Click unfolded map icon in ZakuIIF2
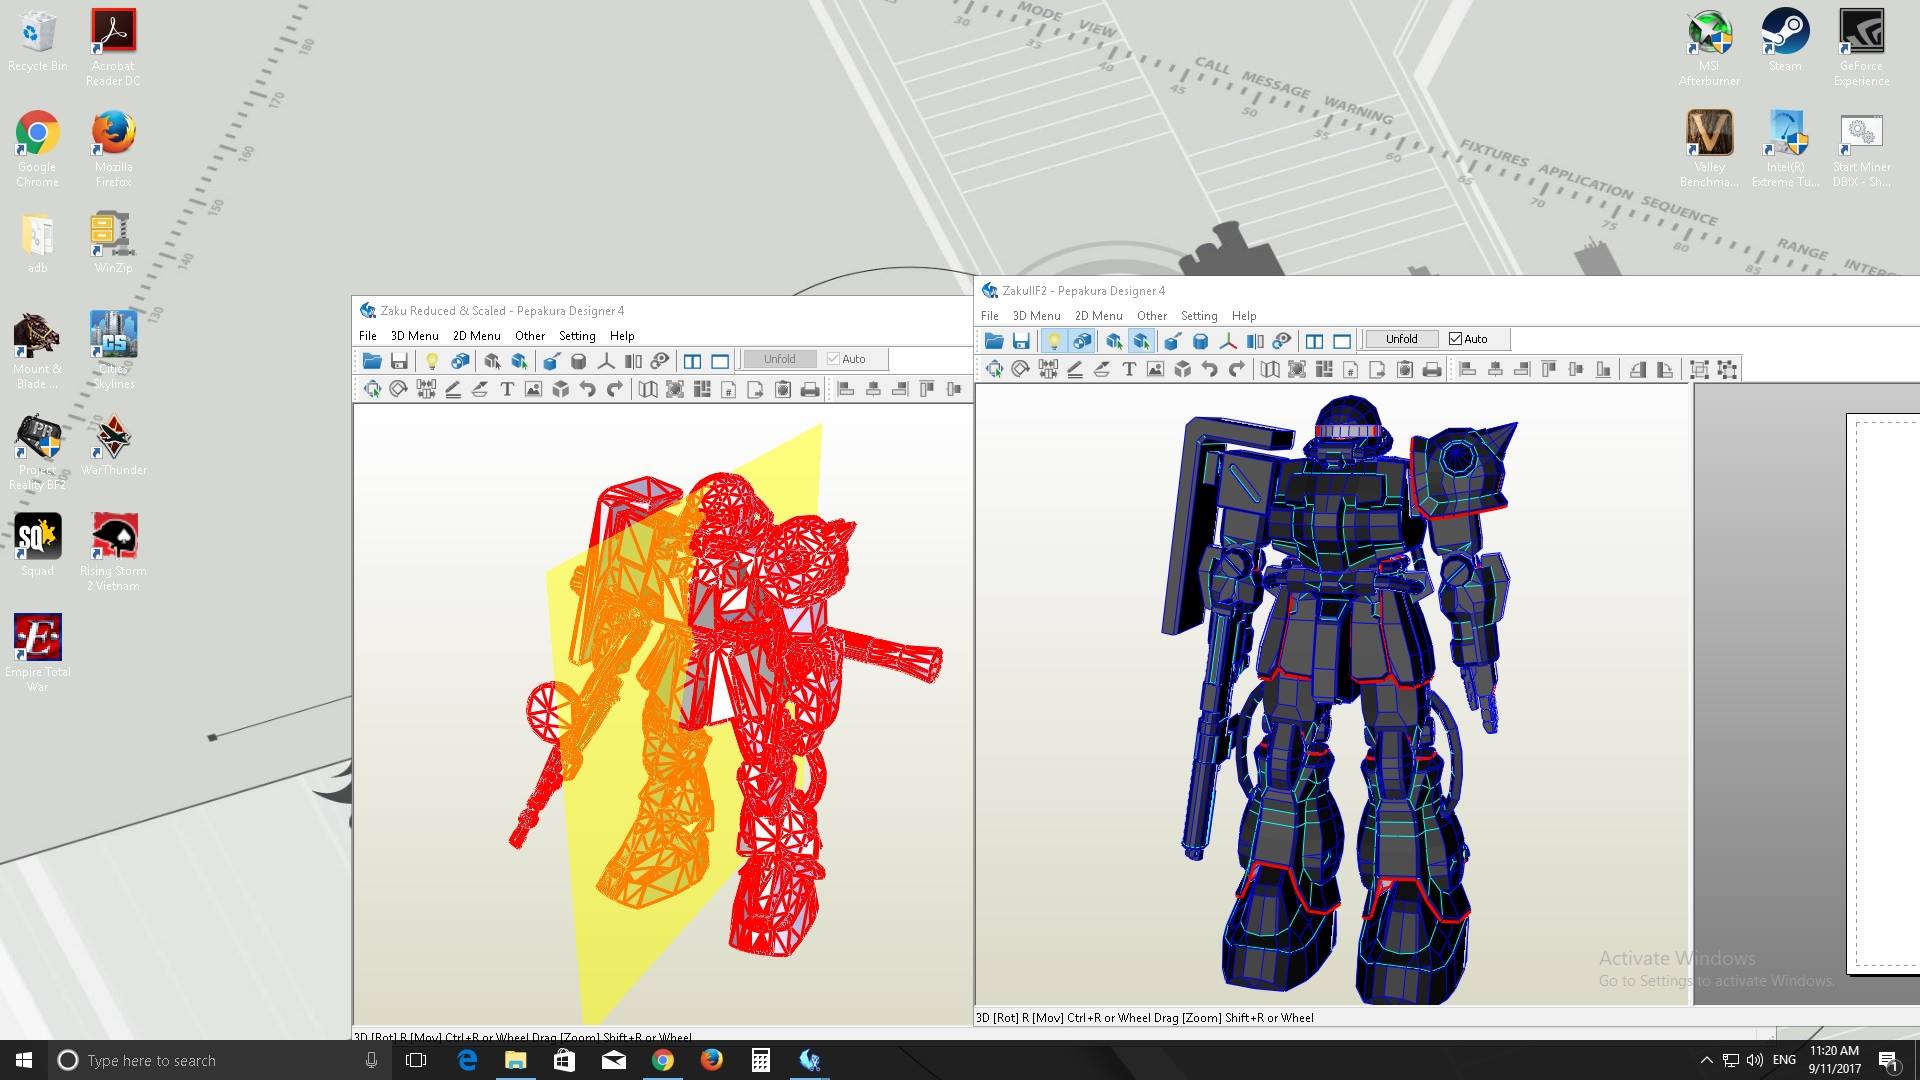 (x=1270, y=369)
